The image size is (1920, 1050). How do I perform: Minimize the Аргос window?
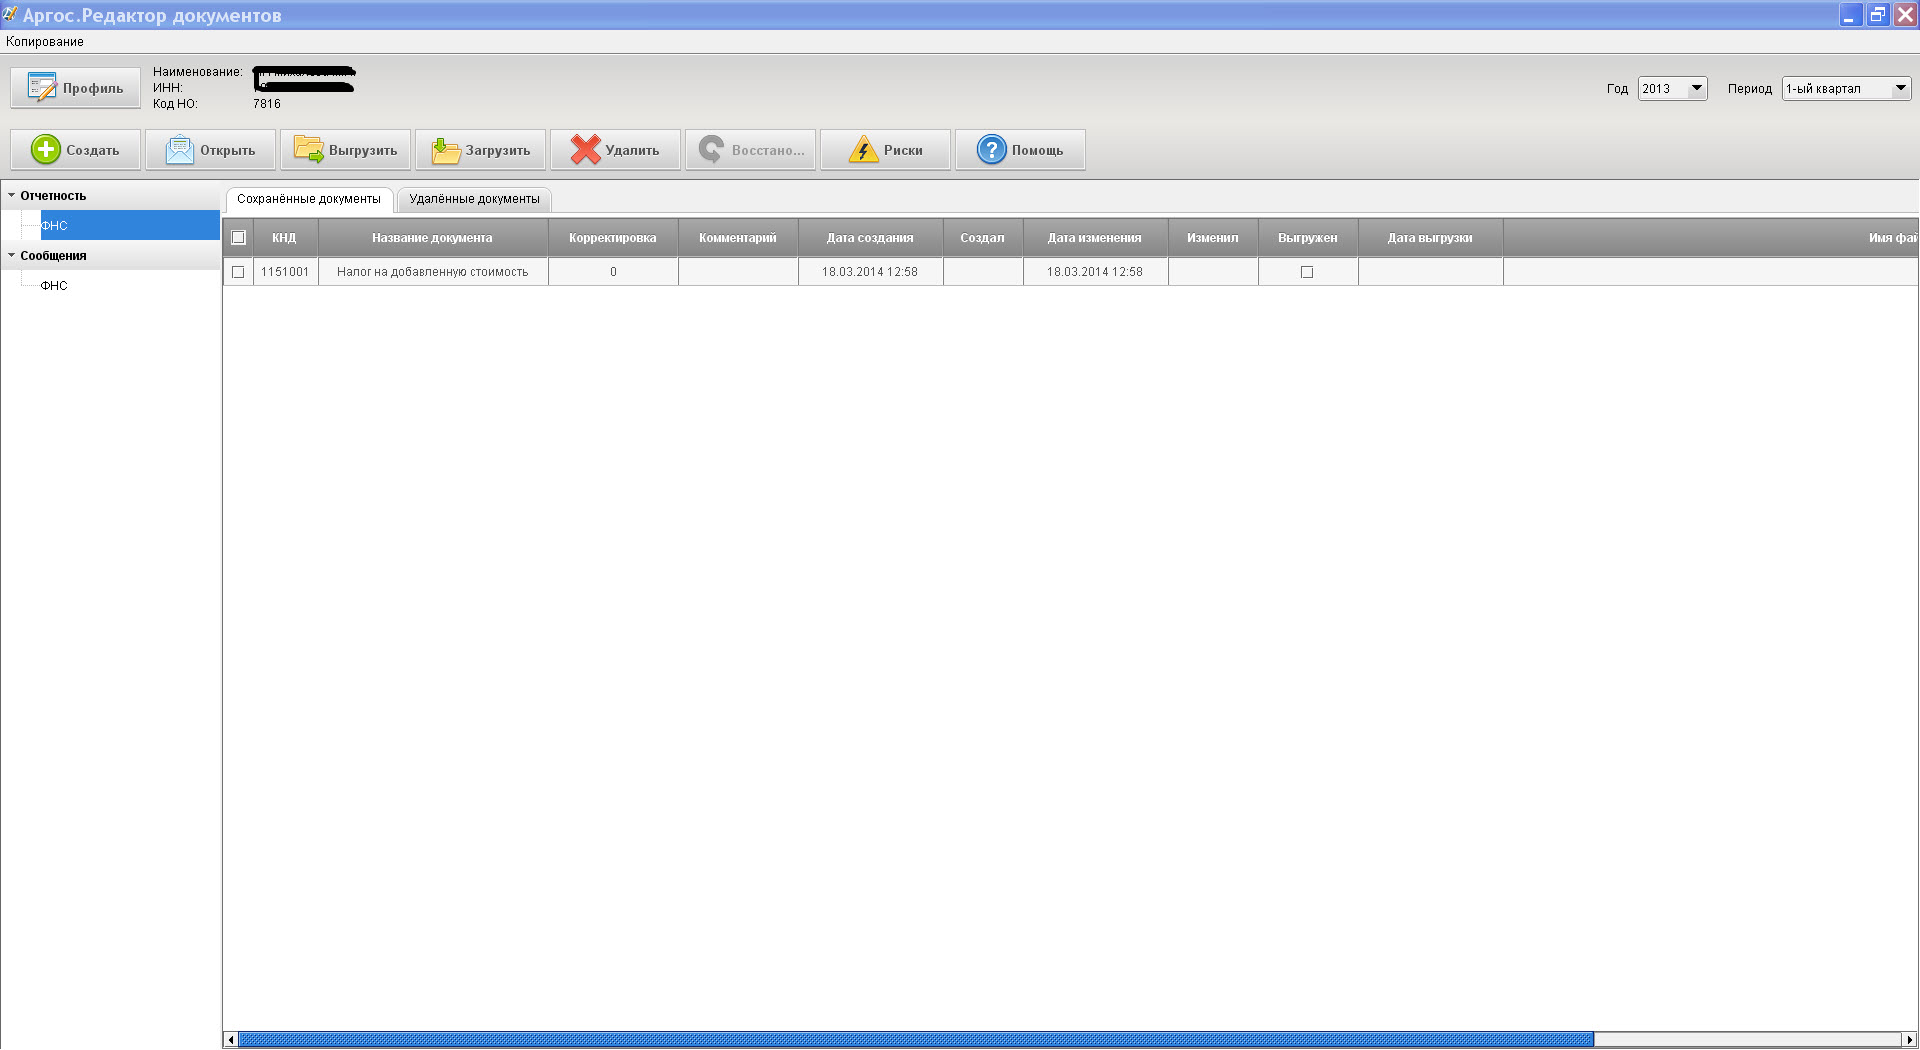(x=1850, y=15)
